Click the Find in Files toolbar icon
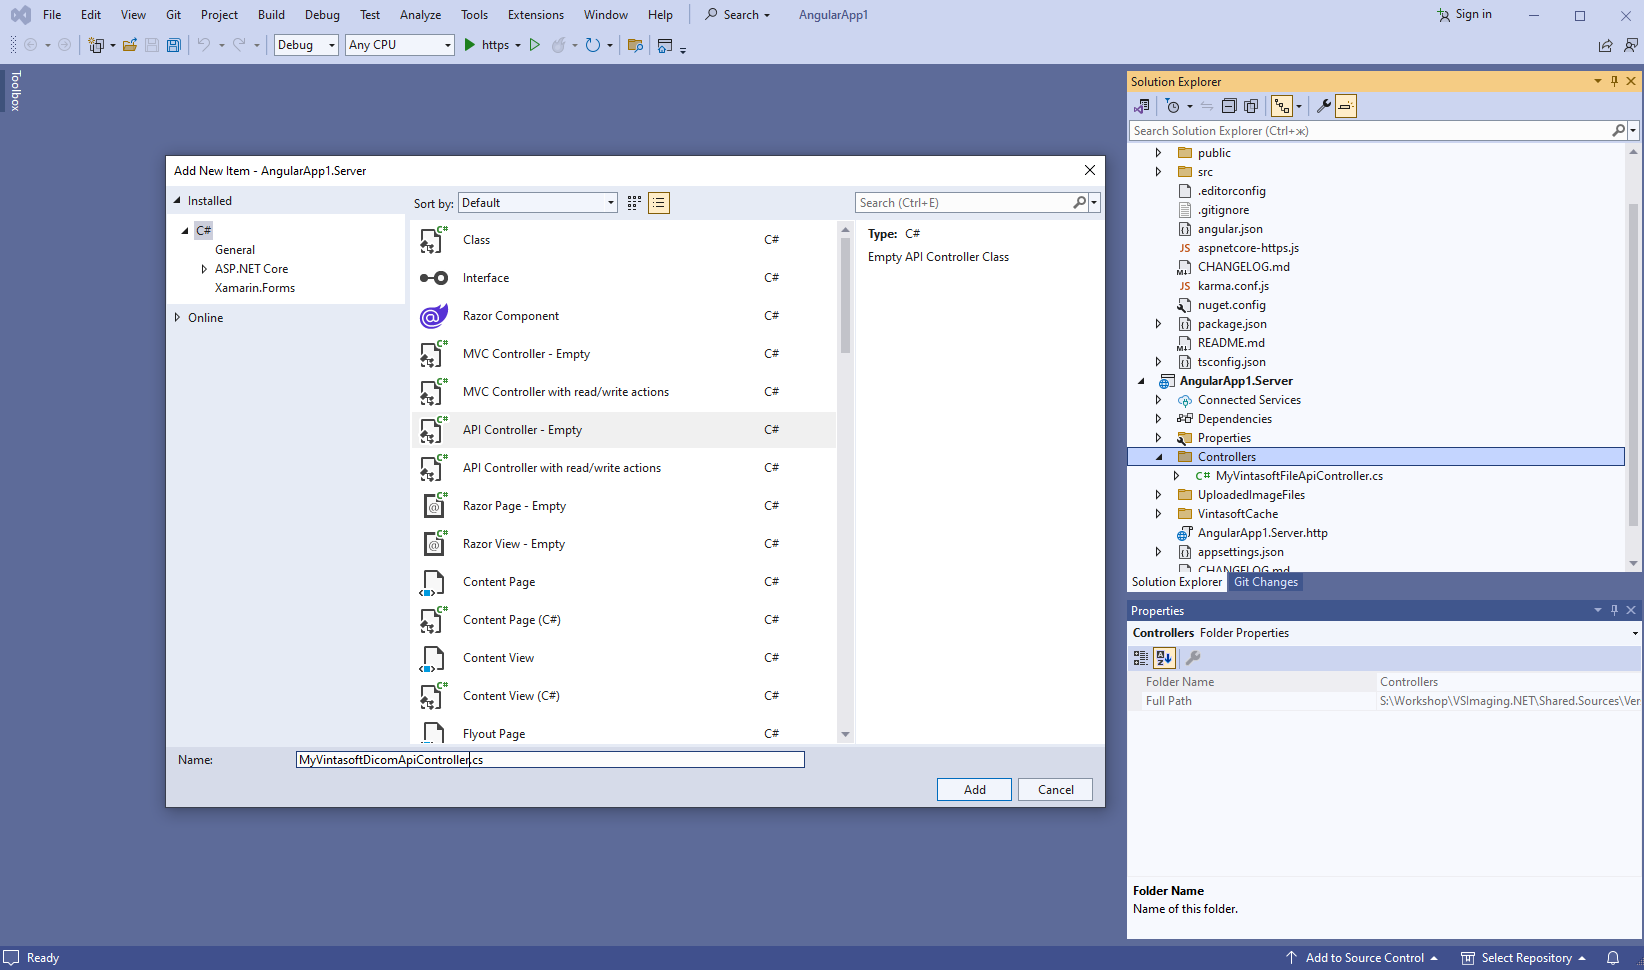This screenshot has height=970, width=1644. 635,45
